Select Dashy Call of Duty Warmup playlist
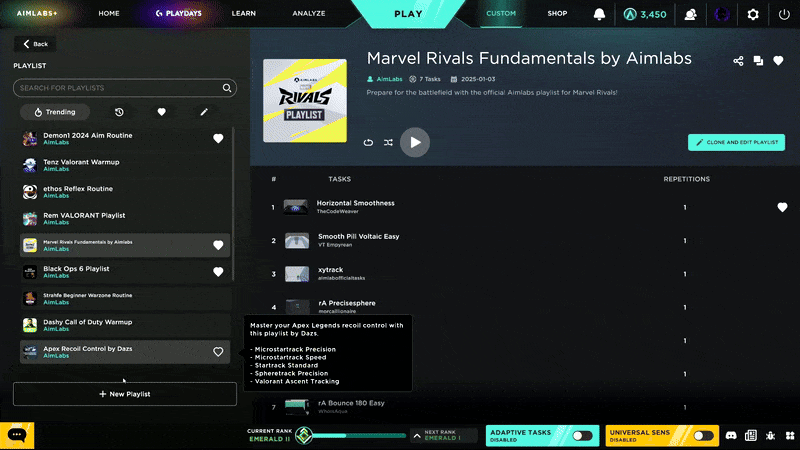The width and height of the screenshot is (800, 450). tap(124, 325)
